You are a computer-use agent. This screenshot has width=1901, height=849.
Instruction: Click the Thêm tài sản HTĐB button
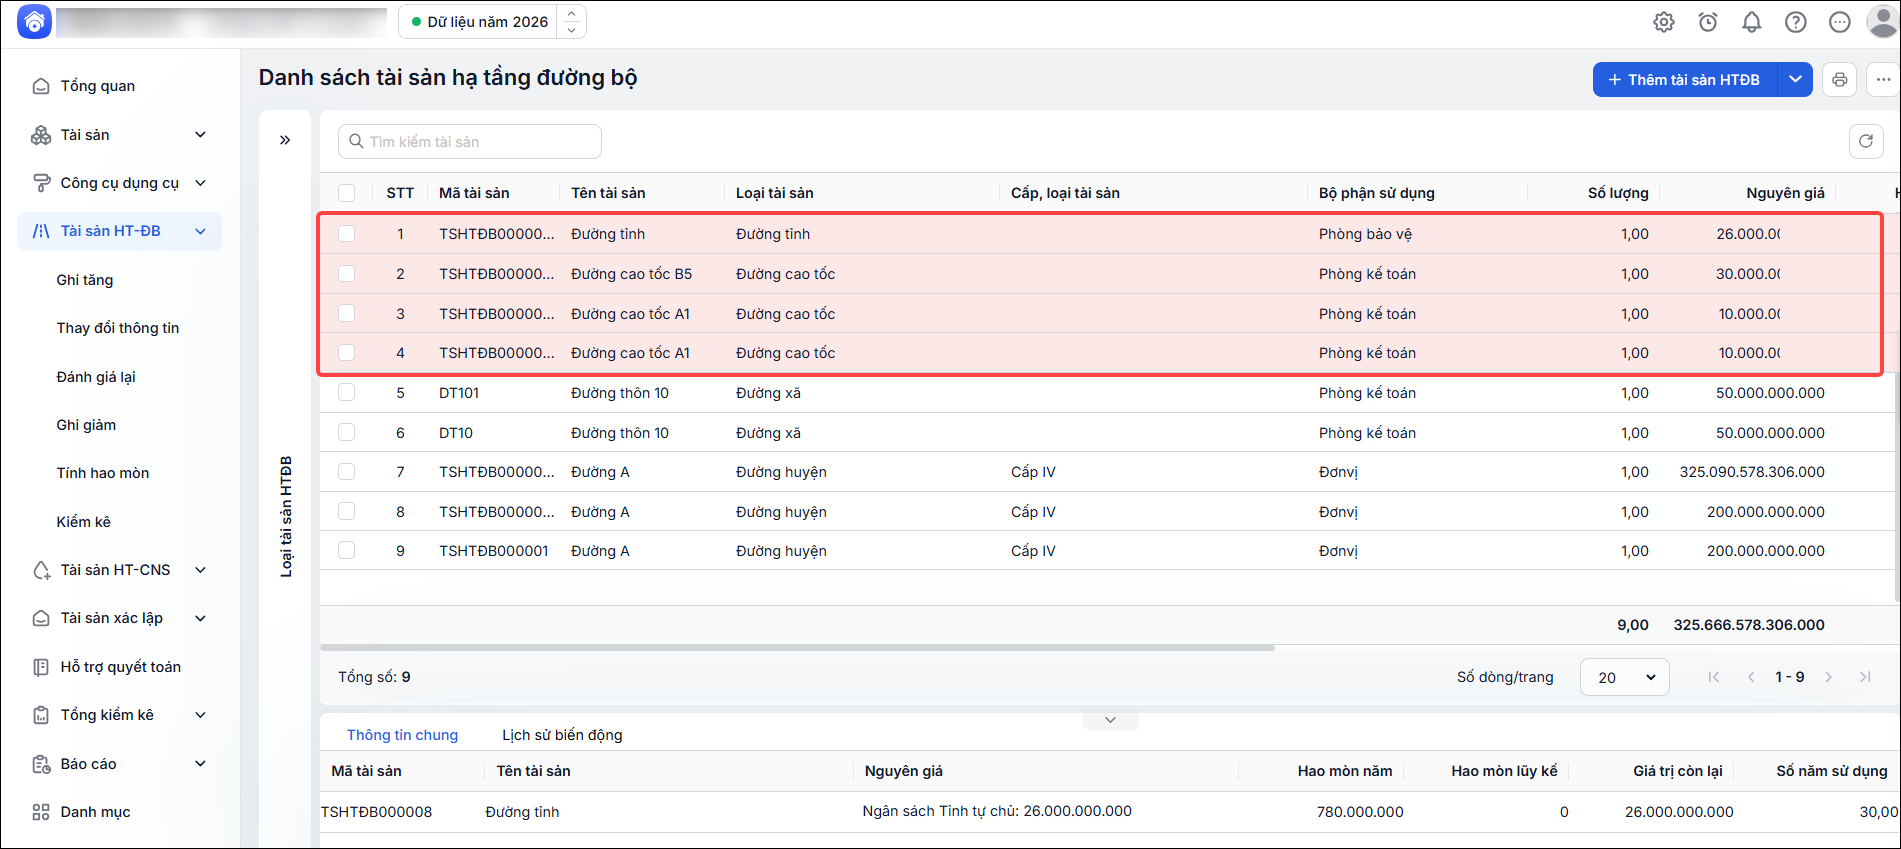(1685, 80)
